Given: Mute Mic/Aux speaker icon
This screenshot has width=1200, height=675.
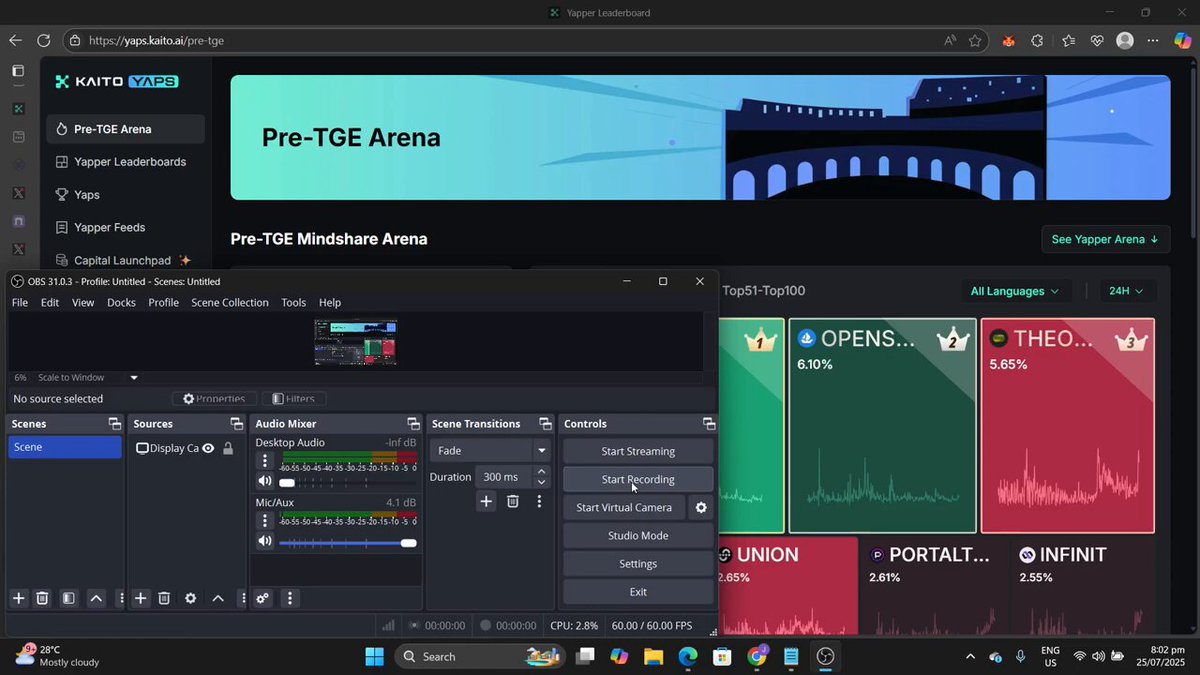Looking at the screenshot, I should (x=265, y=542).
